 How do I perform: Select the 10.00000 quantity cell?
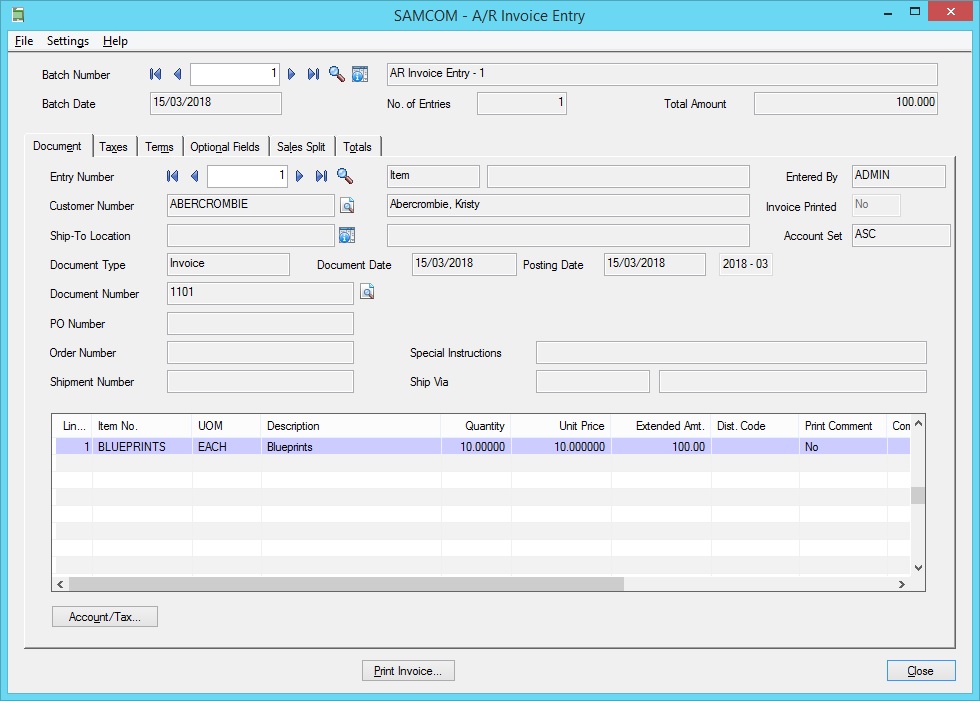(x=476, y=447)
